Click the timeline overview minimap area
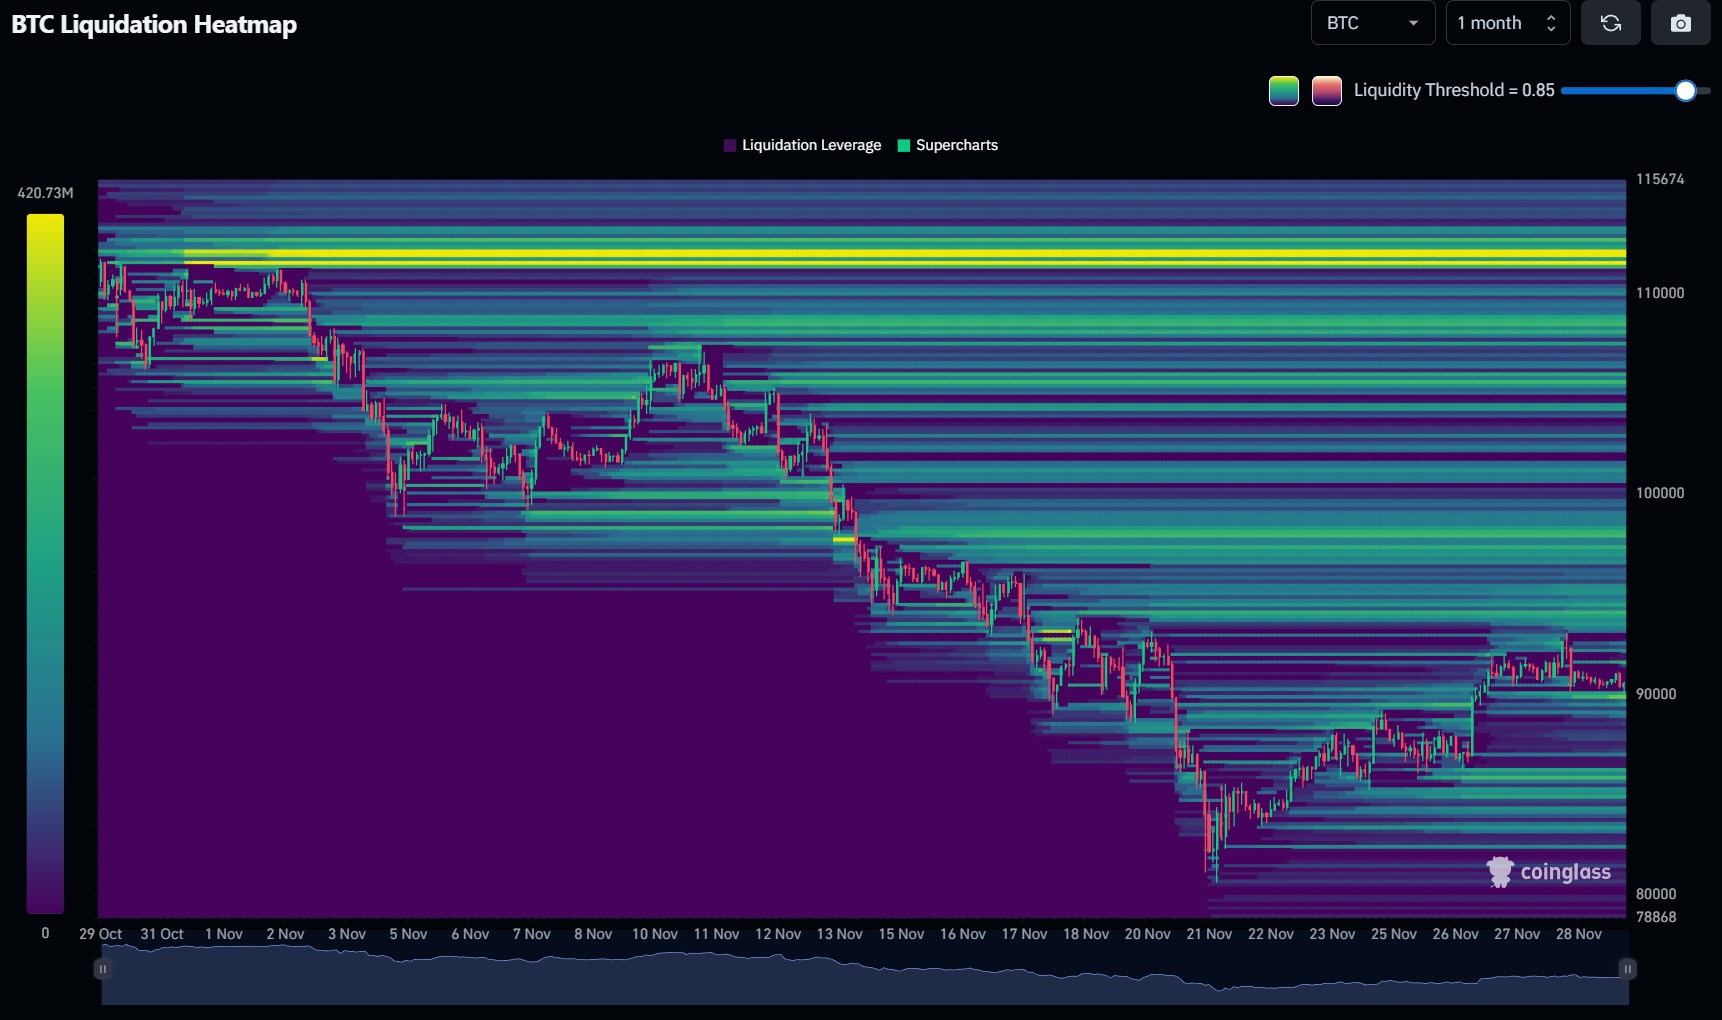Viewport: 1722px width, 1020px height. pyautogui.click(x=860, y=980)
